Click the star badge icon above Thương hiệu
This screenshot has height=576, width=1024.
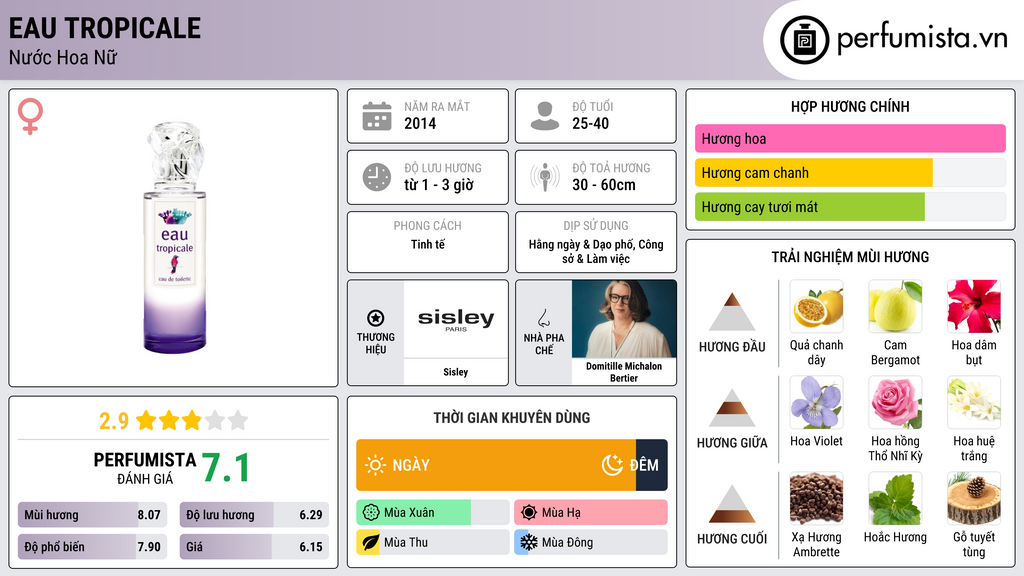coord(376,318)
